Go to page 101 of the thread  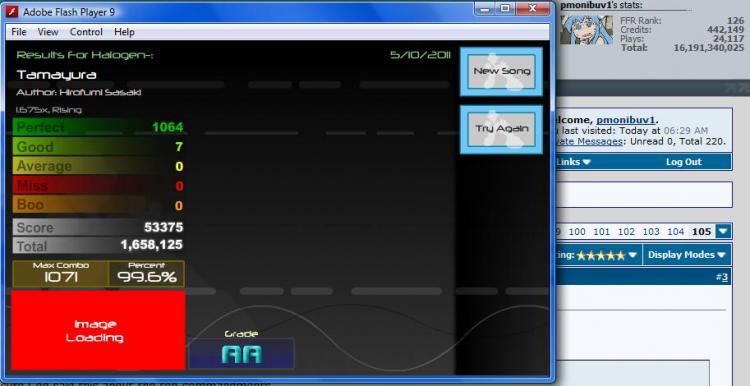[601, 232]
